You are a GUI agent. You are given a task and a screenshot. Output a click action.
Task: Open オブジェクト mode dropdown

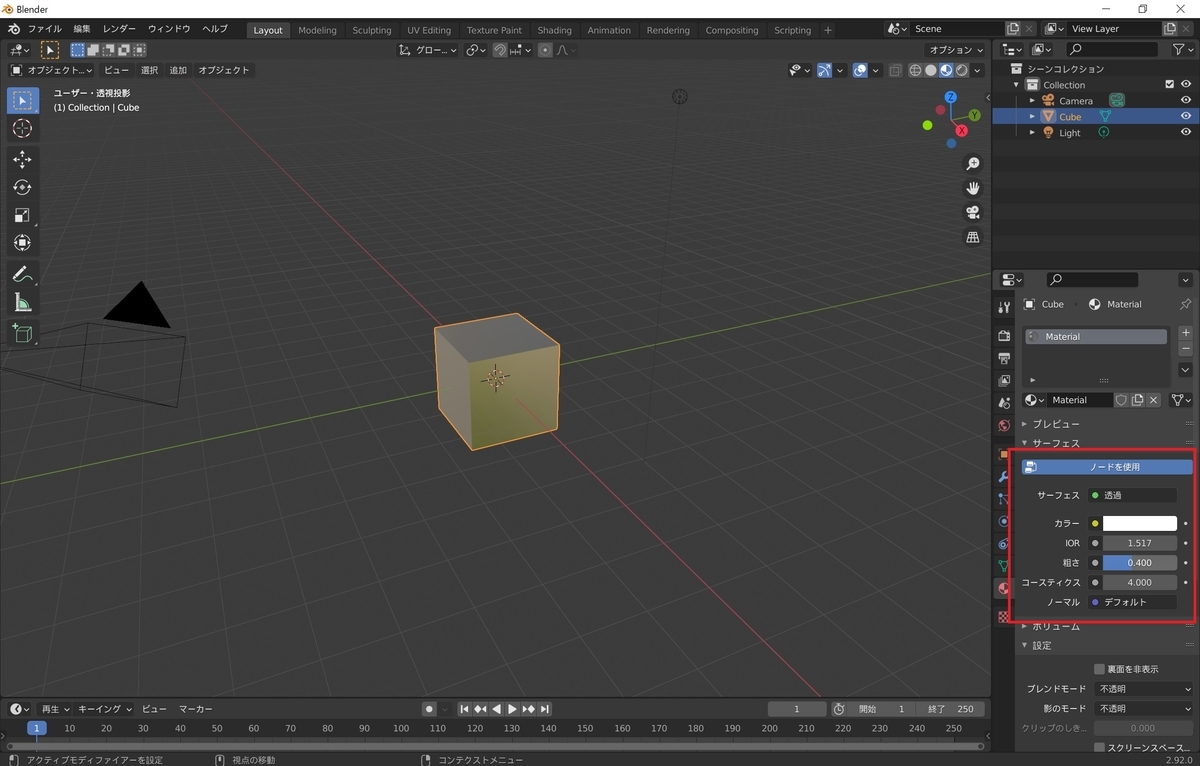tap(52, 70)
